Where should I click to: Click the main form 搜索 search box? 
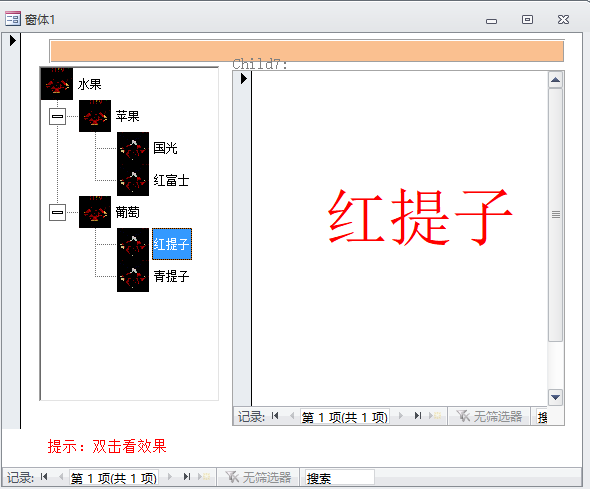[x=339, y=478]
